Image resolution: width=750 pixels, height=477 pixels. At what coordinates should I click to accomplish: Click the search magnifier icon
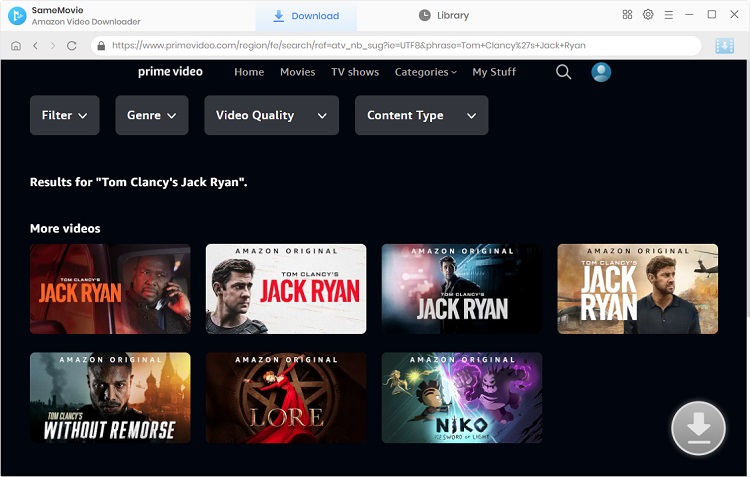click(x=563, y=72)
